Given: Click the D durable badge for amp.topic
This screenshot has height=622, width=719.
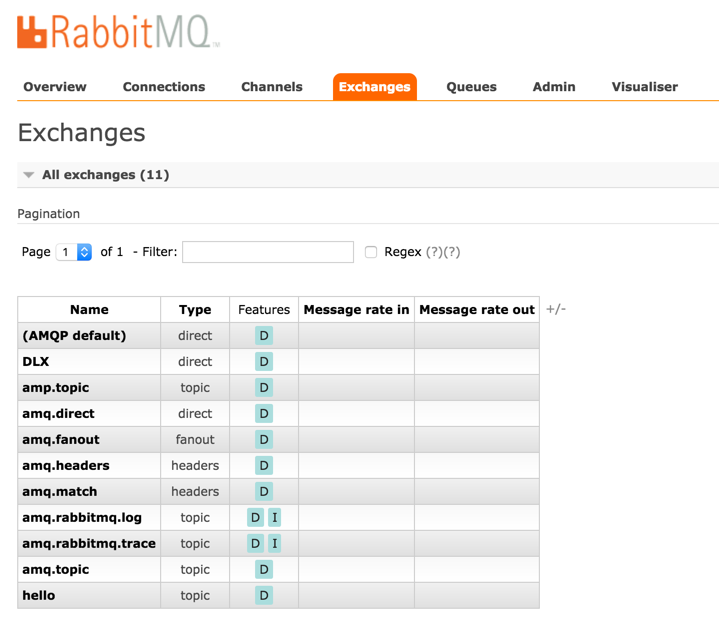Looking at the screenshot, I should pos(264,388).
